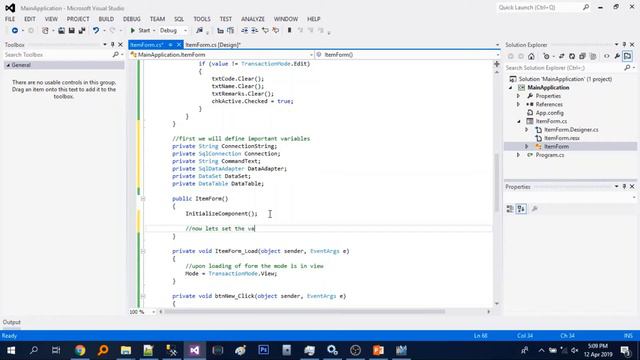Image resolution: width=640 pixels, height=360 pixels.
Task: Click the Save toolbar icon
Action: (71, 31)
